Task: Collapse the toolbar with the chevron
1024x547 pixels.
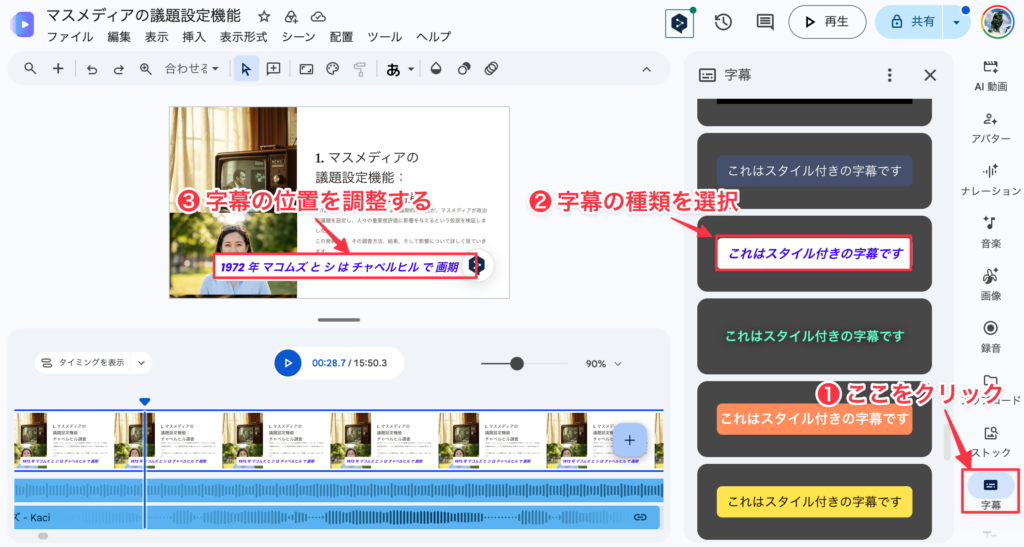Action: coord(647,69)
